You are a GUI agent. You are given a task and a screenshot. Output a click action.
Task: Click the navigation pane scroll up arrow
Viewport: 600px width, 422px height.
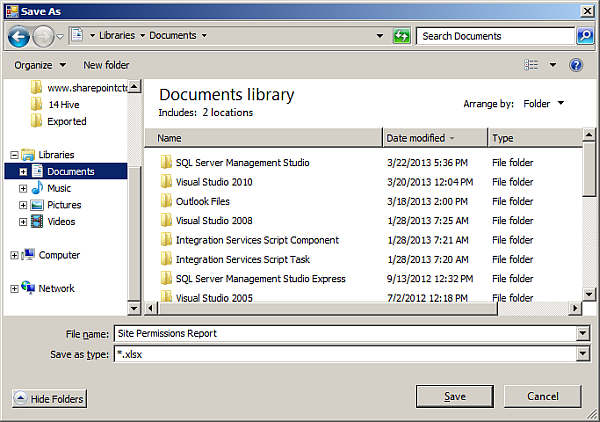coord(134,86)
